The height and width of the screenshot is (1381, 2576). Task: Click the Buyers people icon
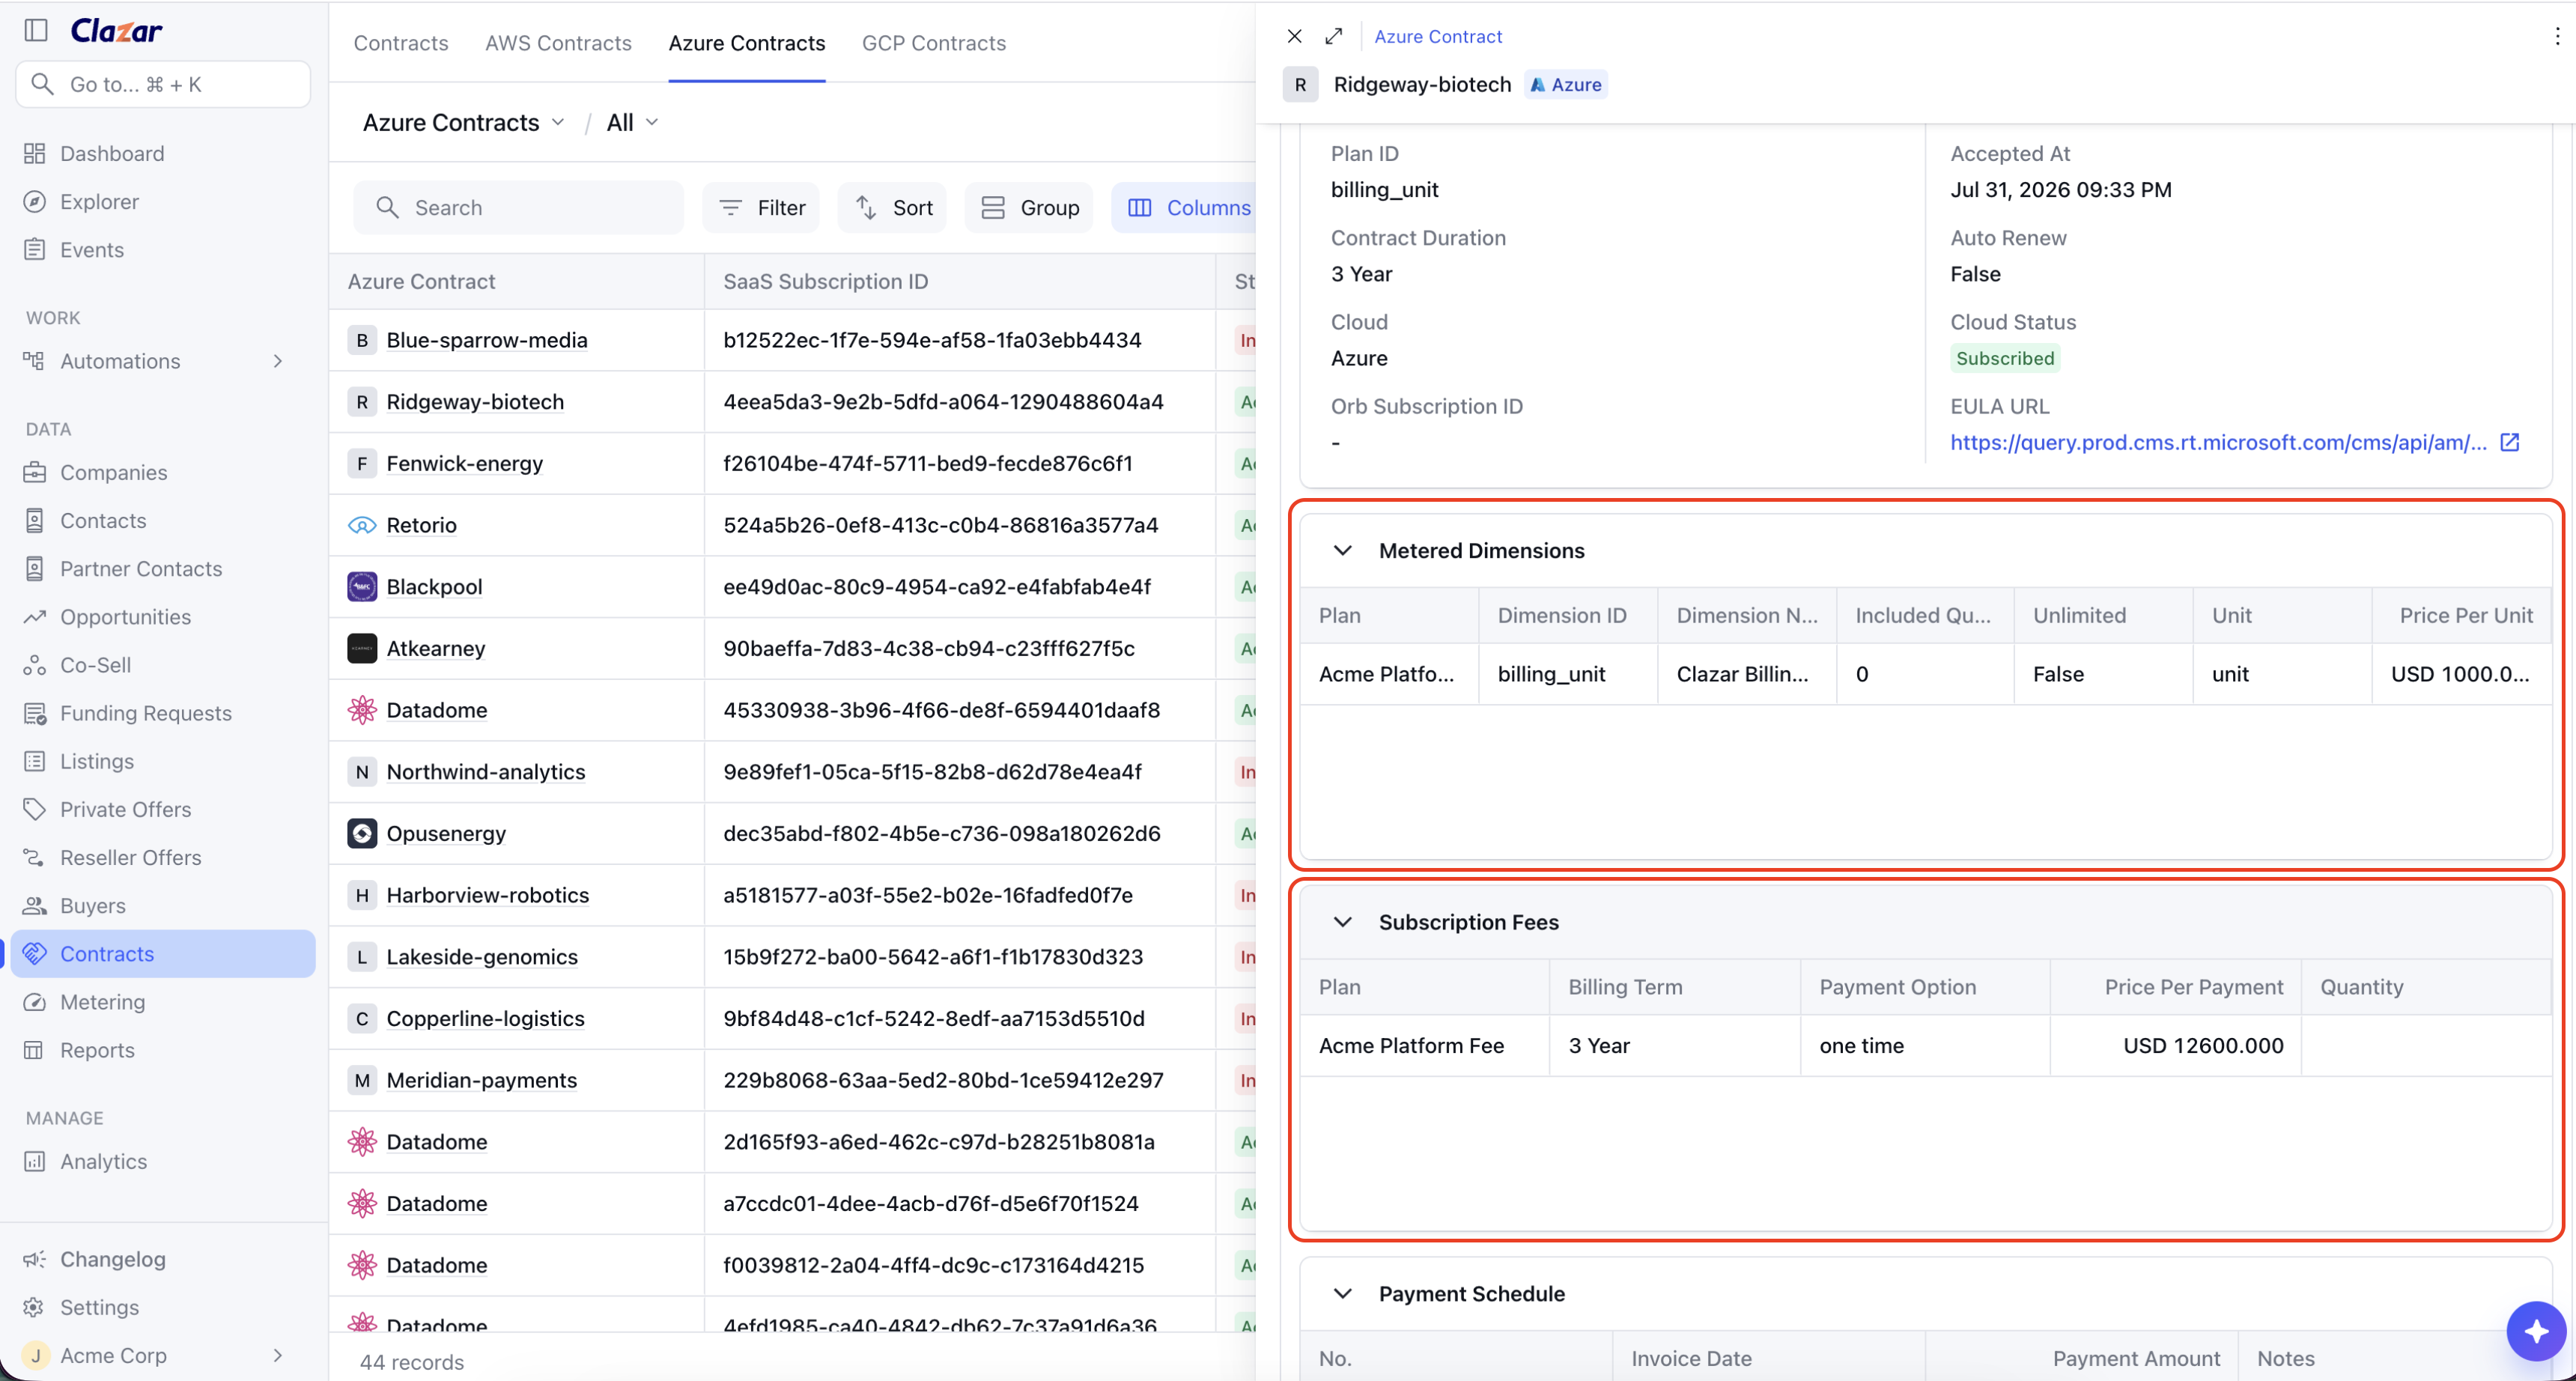[x=35, y=905]
